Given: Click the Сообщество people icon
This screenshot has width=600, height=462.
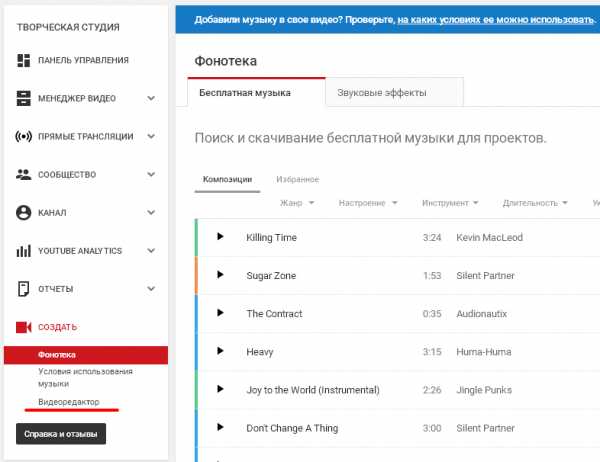Looking at the screenshot, I should coord(23,175).
